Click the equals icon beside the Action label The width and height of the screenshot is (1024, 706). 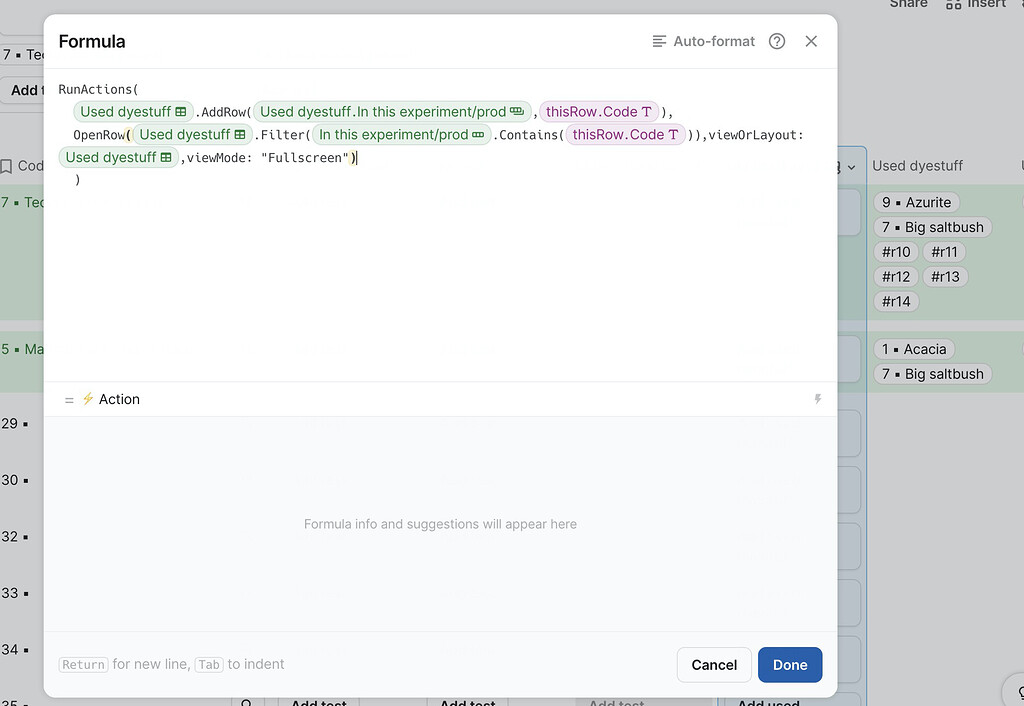coord(68,399)
